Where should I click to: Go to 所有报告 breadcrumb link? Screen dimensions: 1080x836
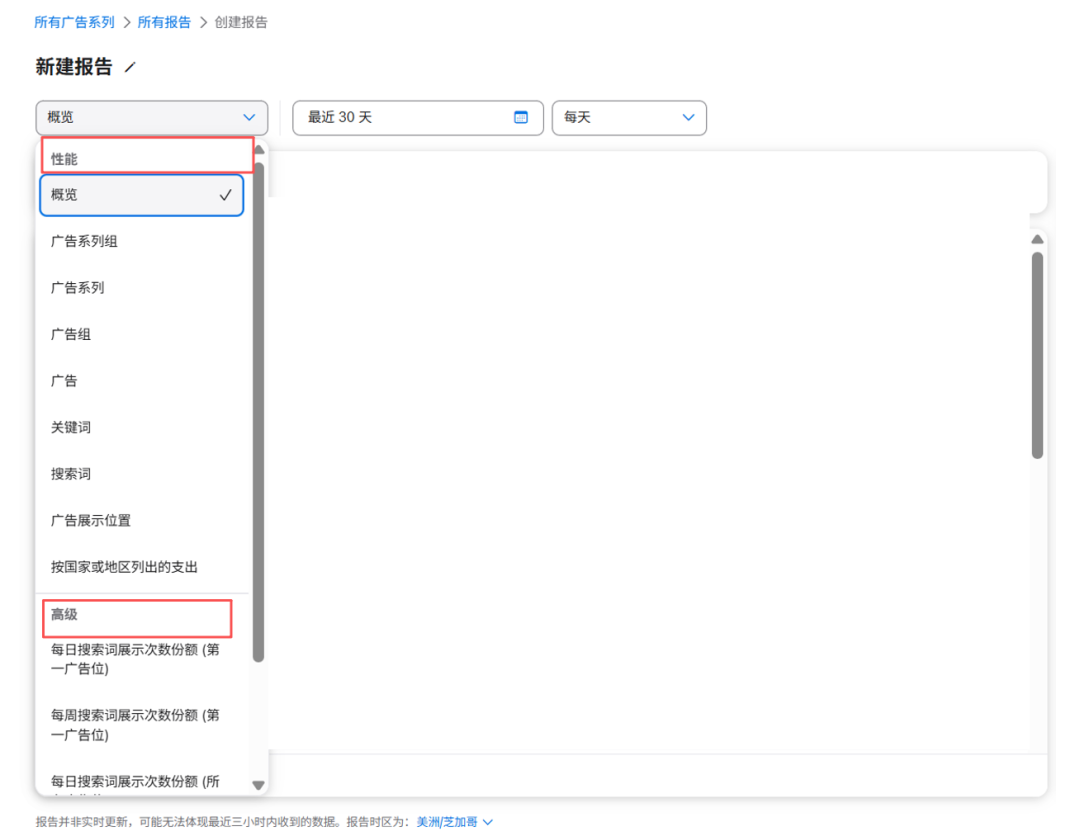pos(164,22)
